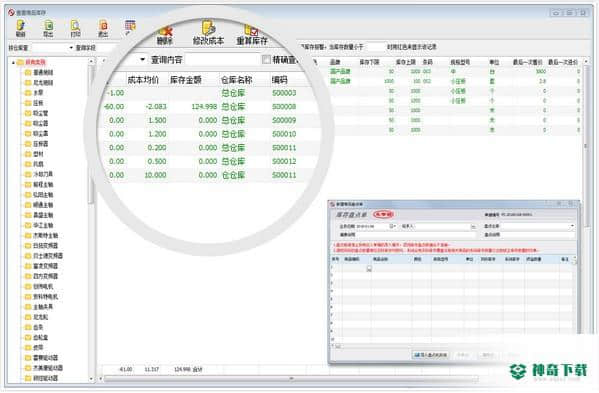Viewport: 599px width, 393px height.
Task: Open the 盘点仓库 dropdown in the stocktake dialog
Action: coord(572,226)
